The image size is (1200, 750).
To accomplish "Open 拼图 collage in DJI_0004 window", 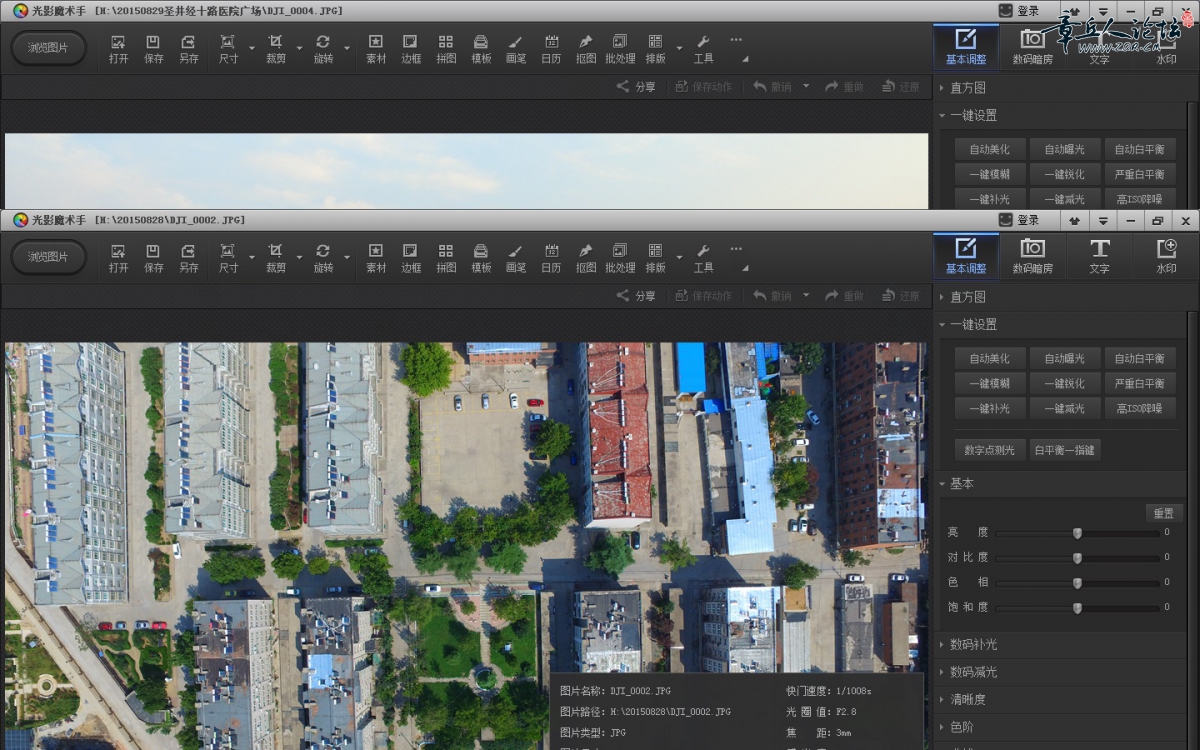I will (446, 48).
